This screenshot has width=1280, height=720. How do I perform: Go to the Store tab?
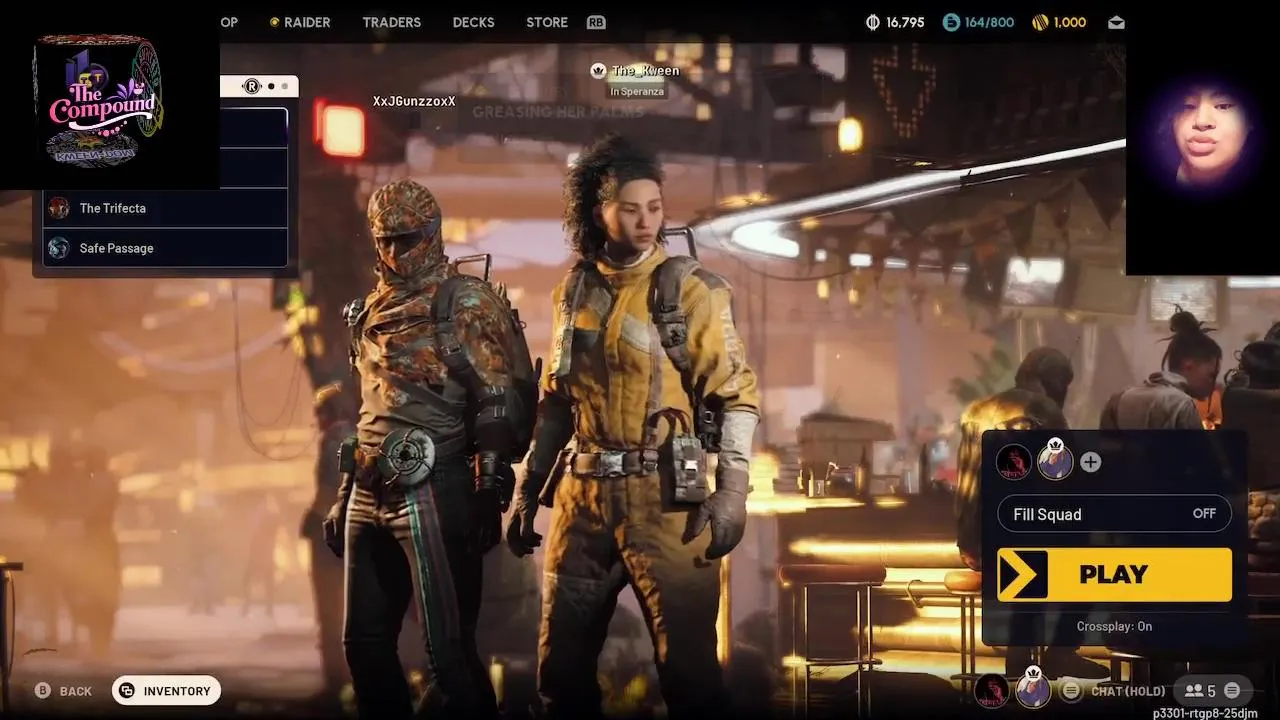click(547, 22)
